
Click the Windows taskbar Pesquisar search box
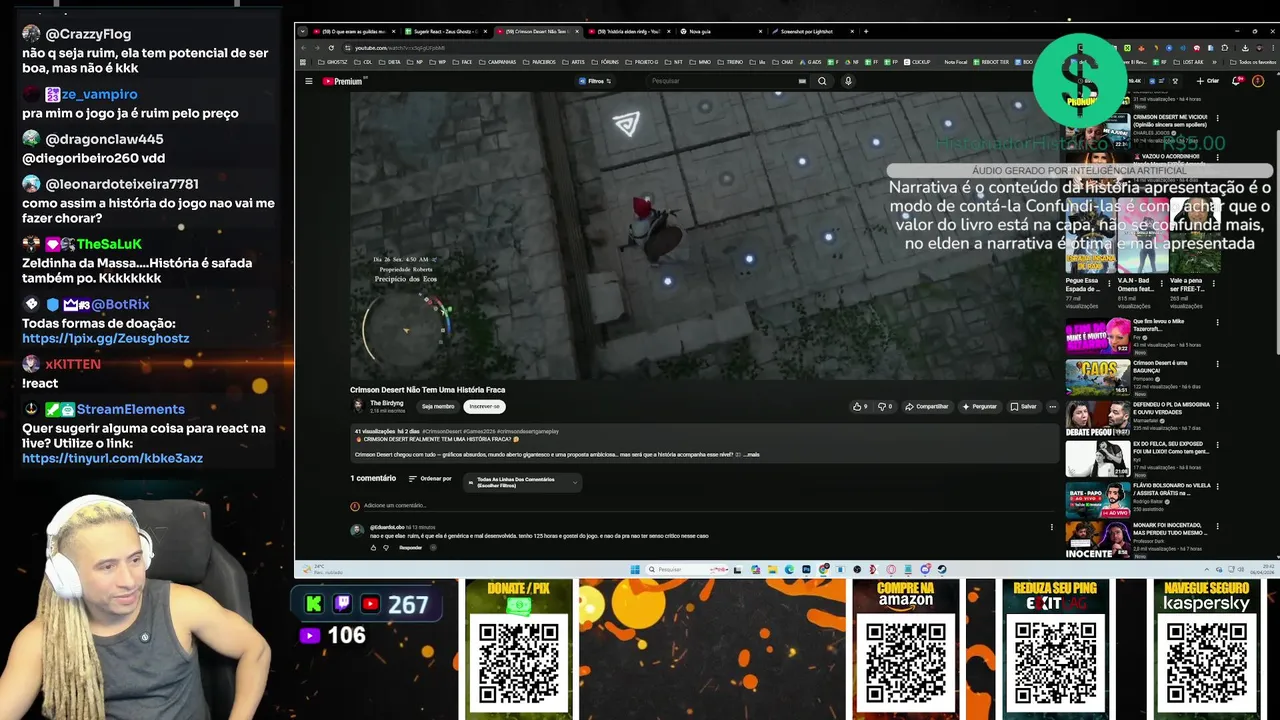(688, 570)
